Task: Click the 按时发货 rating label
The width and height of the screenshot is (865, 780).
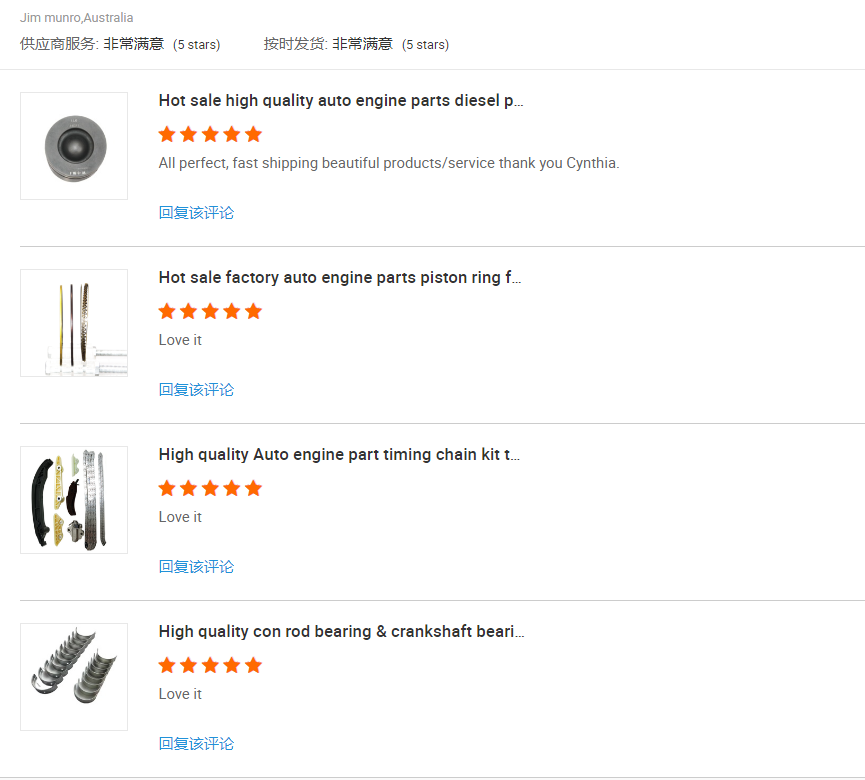Action: point(295,44)
